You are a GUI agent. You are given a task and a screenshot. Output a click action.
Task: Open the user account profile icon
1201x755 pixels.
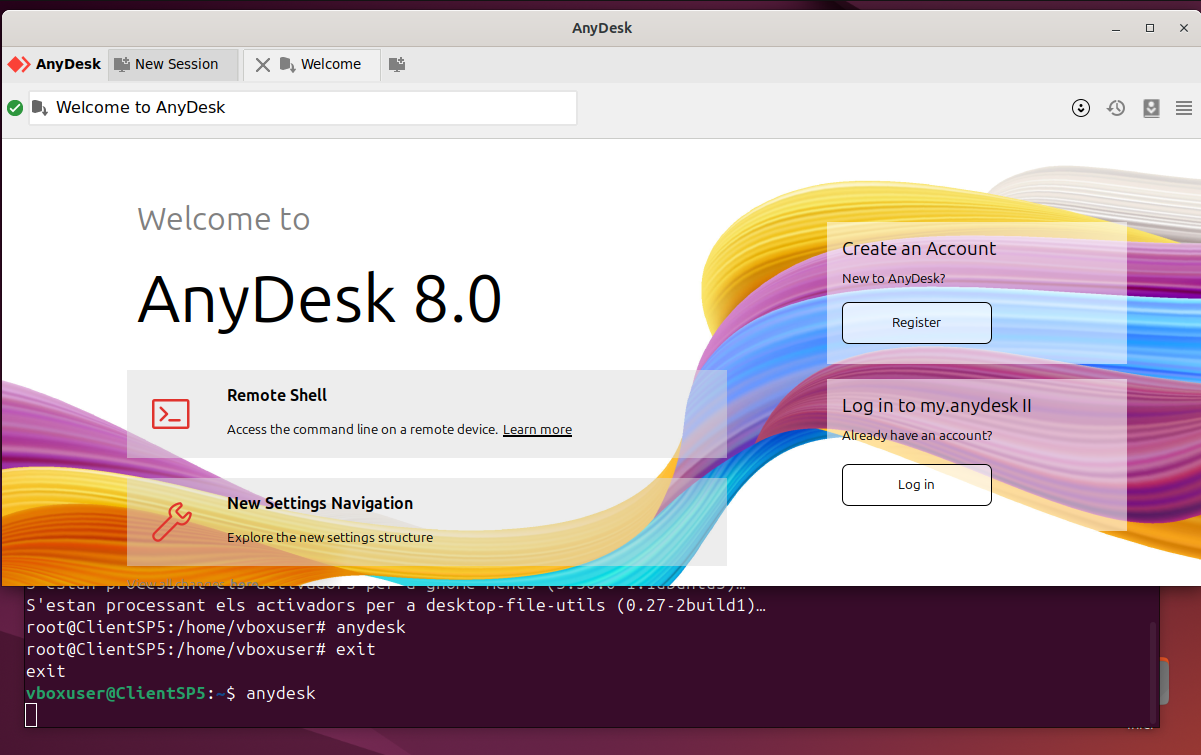click(x=1080, y=108)
